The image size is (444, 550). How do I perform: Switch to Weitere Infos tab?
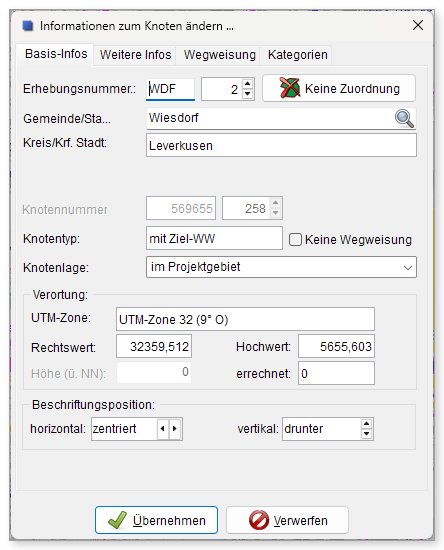pos(135,55)
